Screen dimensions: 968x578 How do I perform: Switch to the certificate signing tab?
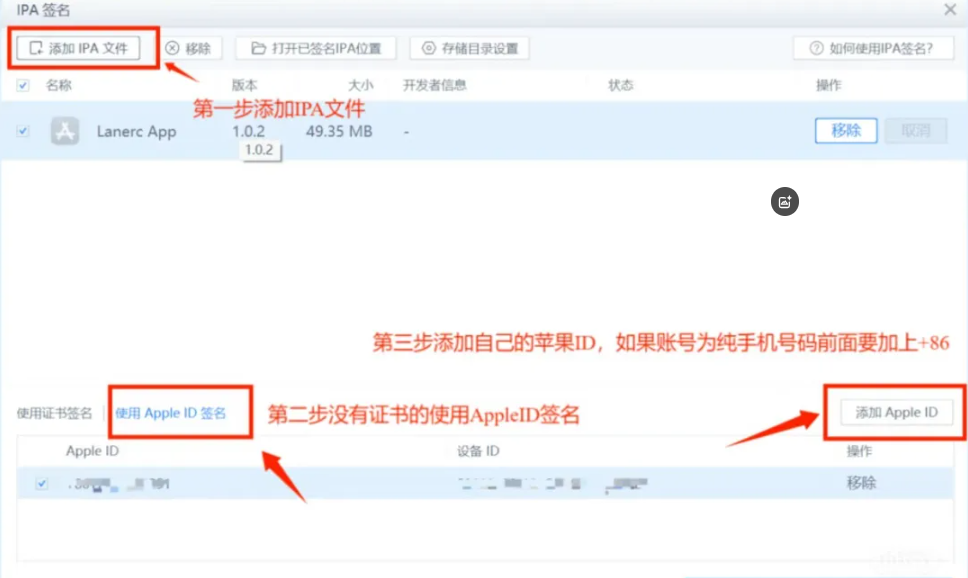pos(55,413)
